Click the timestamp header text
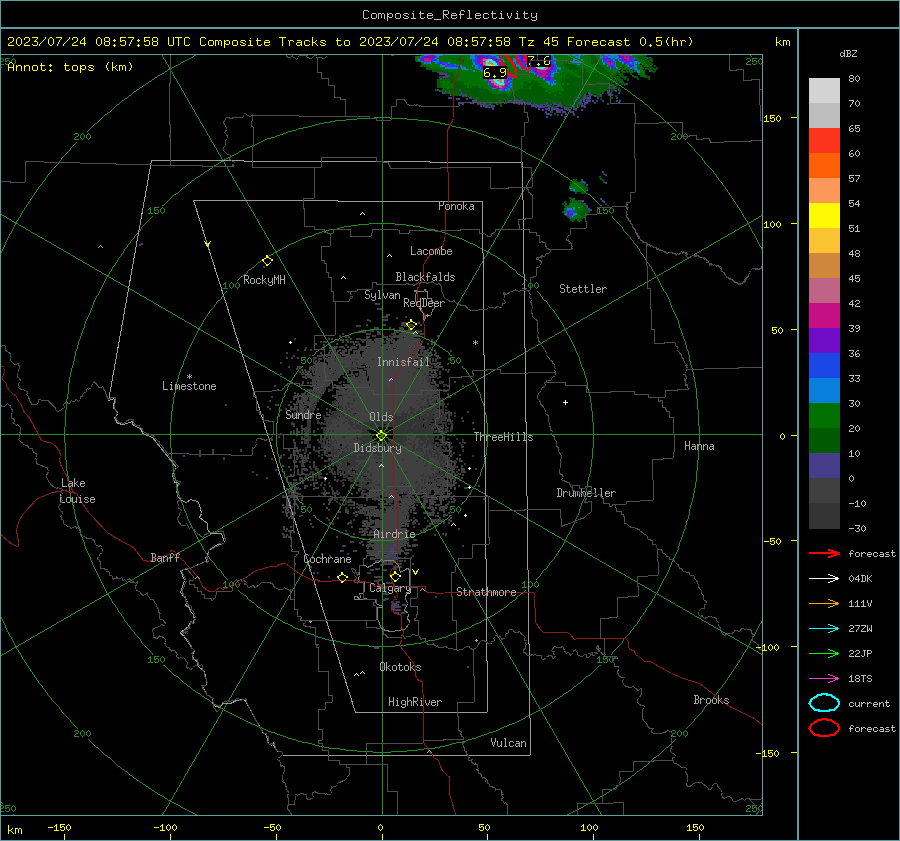The height and width of the screenshot is (841, 900). click(x=350, y=42)
